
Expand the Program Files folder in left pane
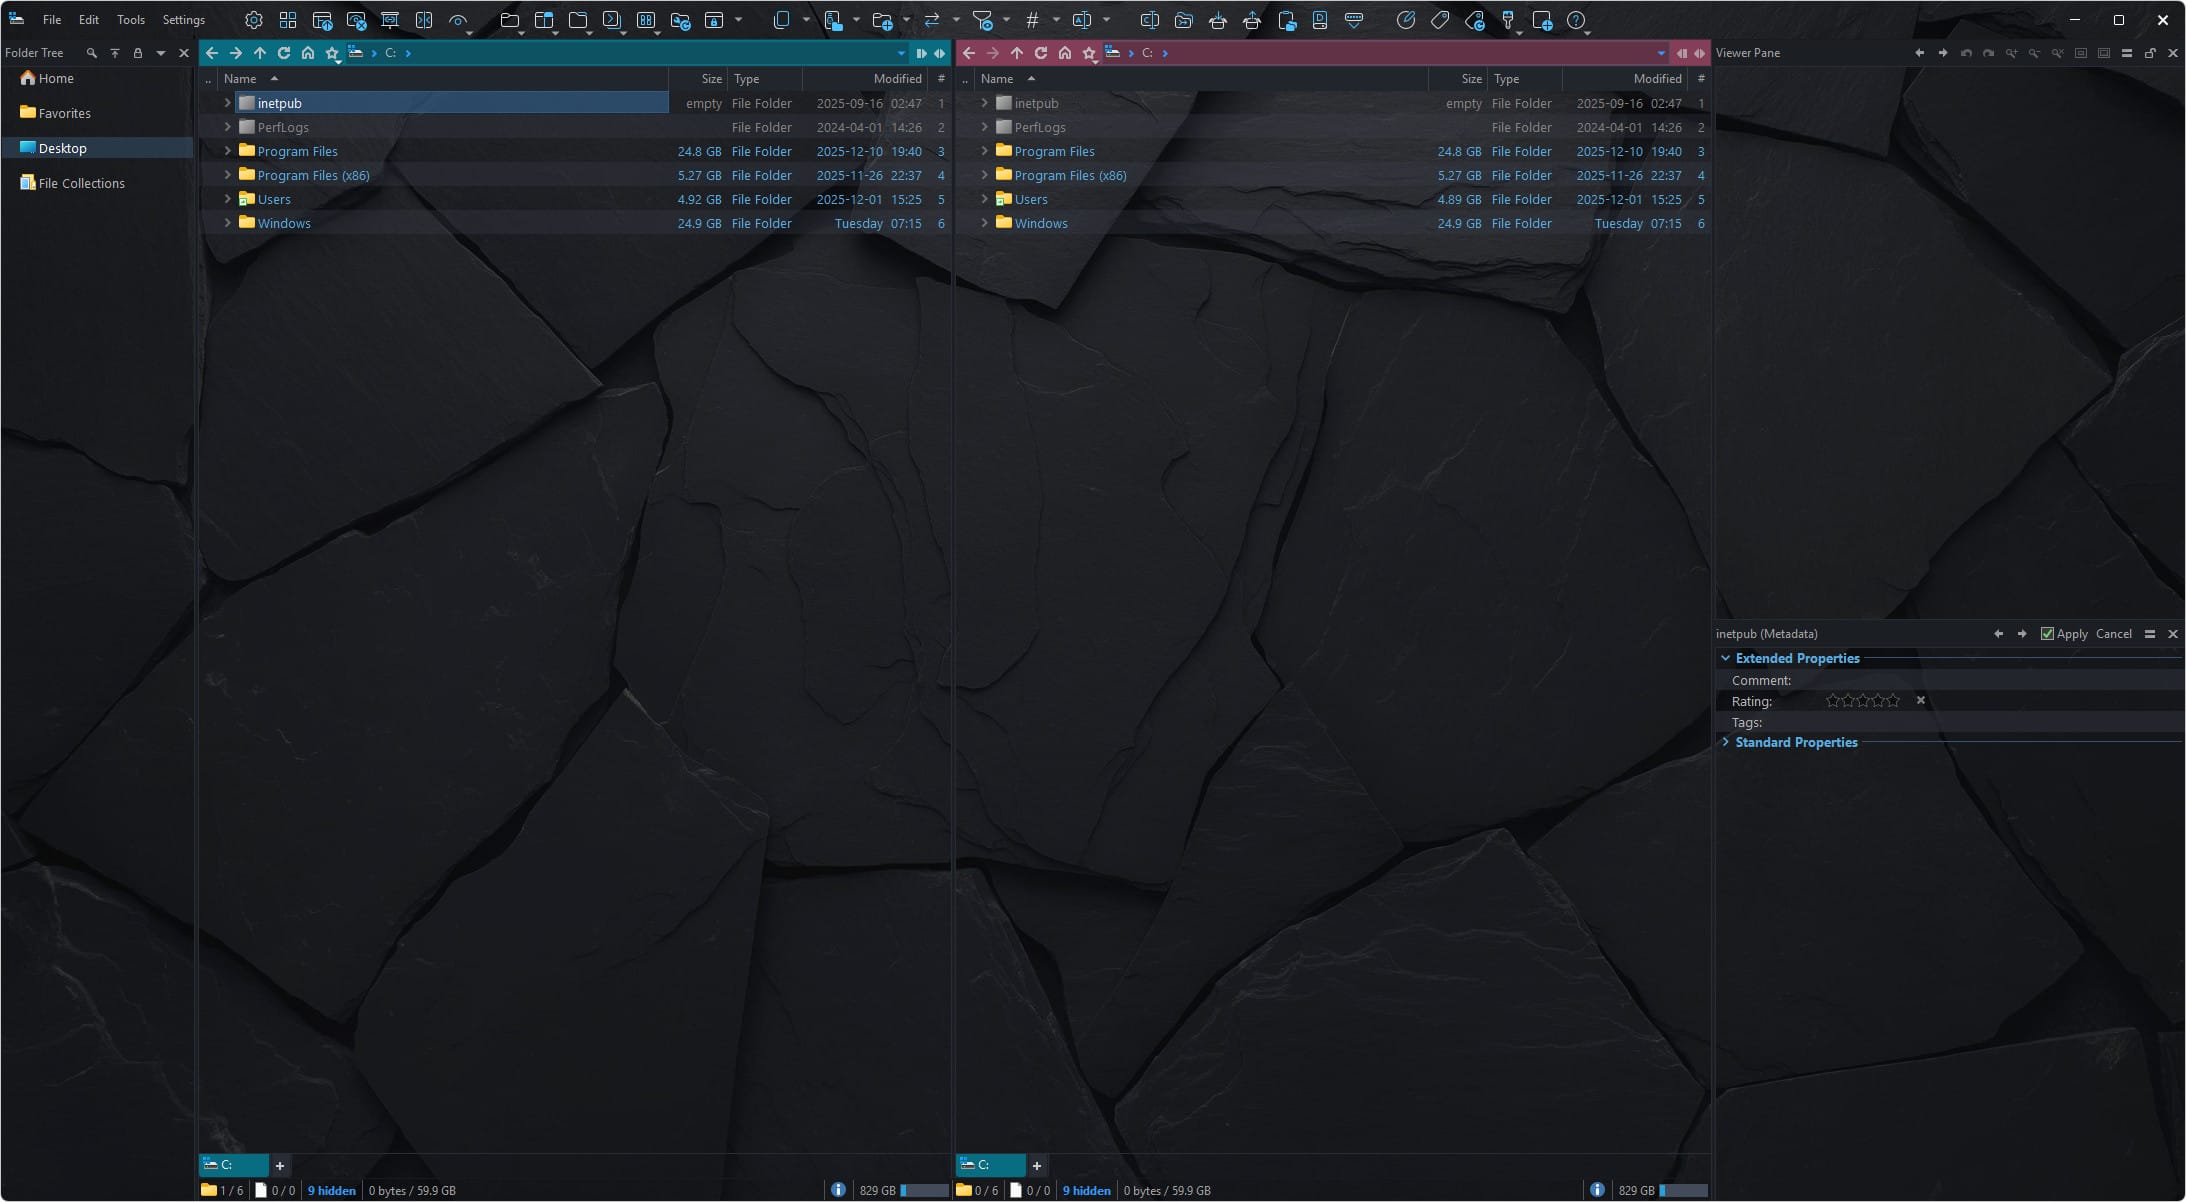pyautogui.click(x=228, y=151)
